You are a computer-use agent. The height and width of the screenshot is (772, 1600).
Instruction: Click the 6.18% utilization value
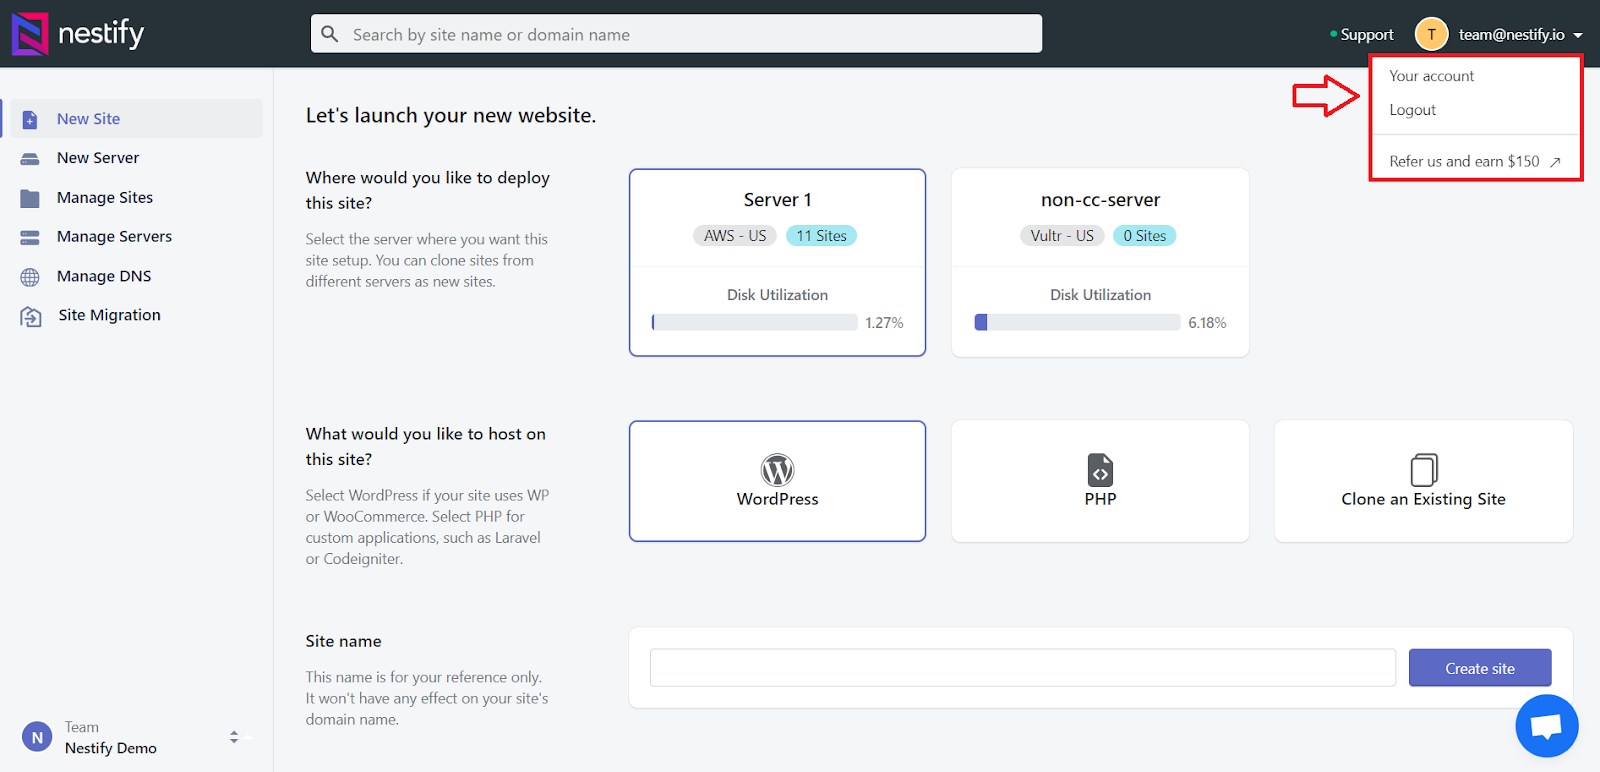click(1207, 323)
